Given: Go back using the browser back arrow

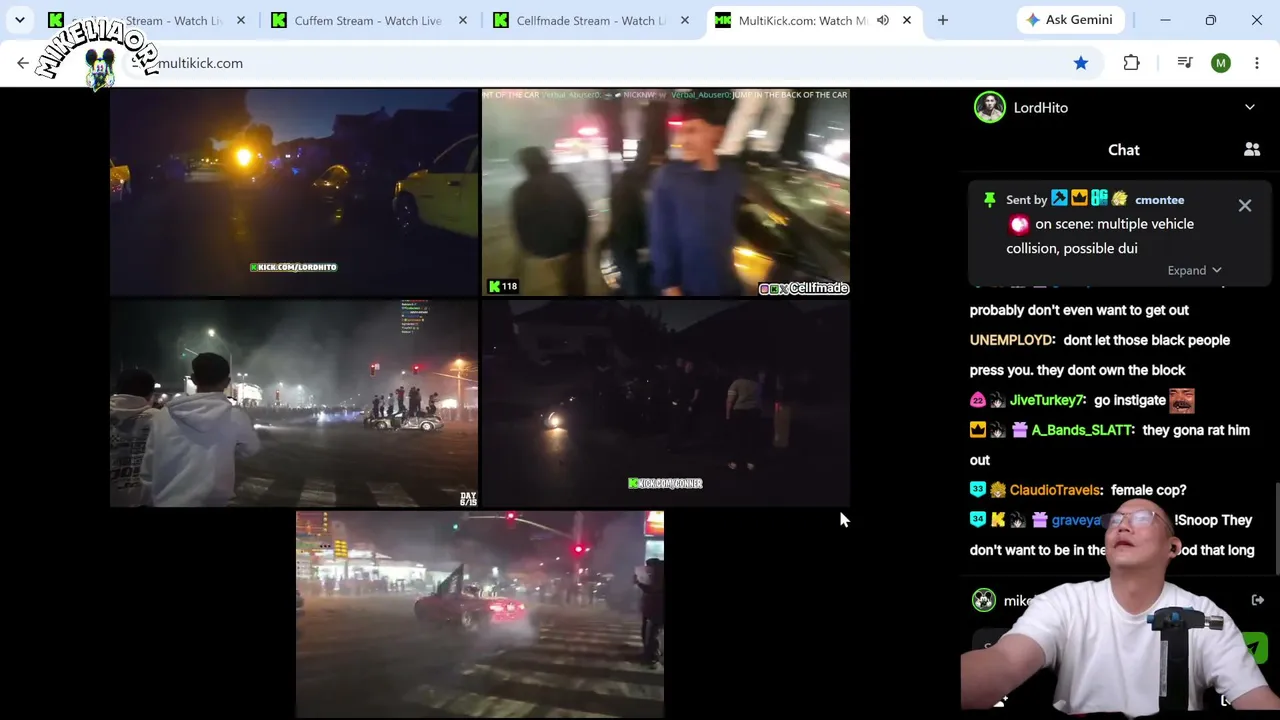Looking at the screenshot, I should coord(23,63).
